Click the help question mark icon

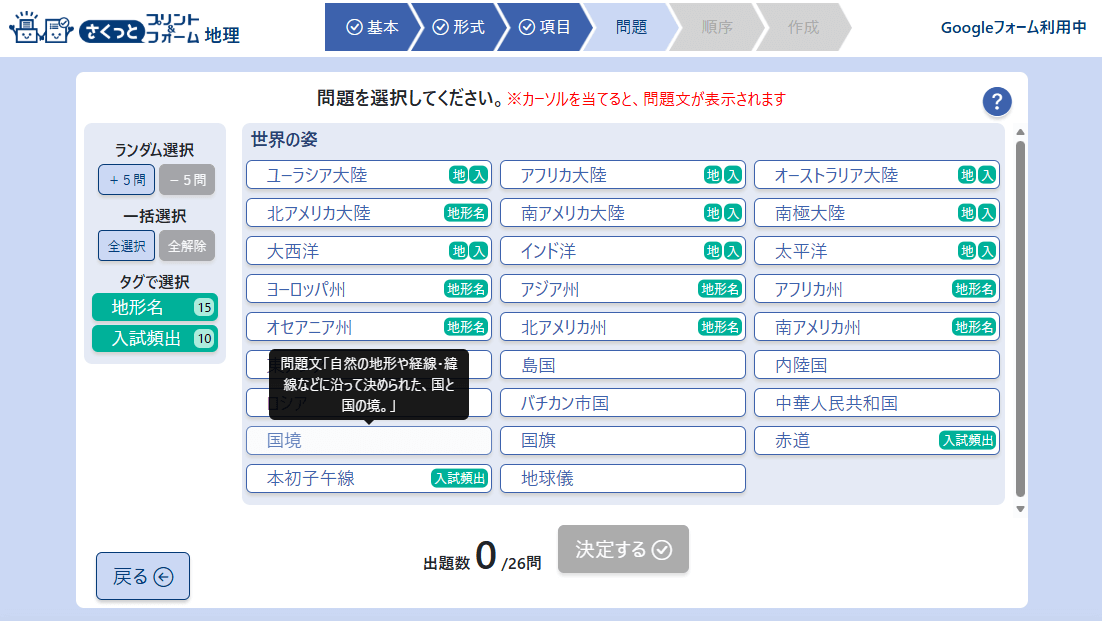(997, 101)
